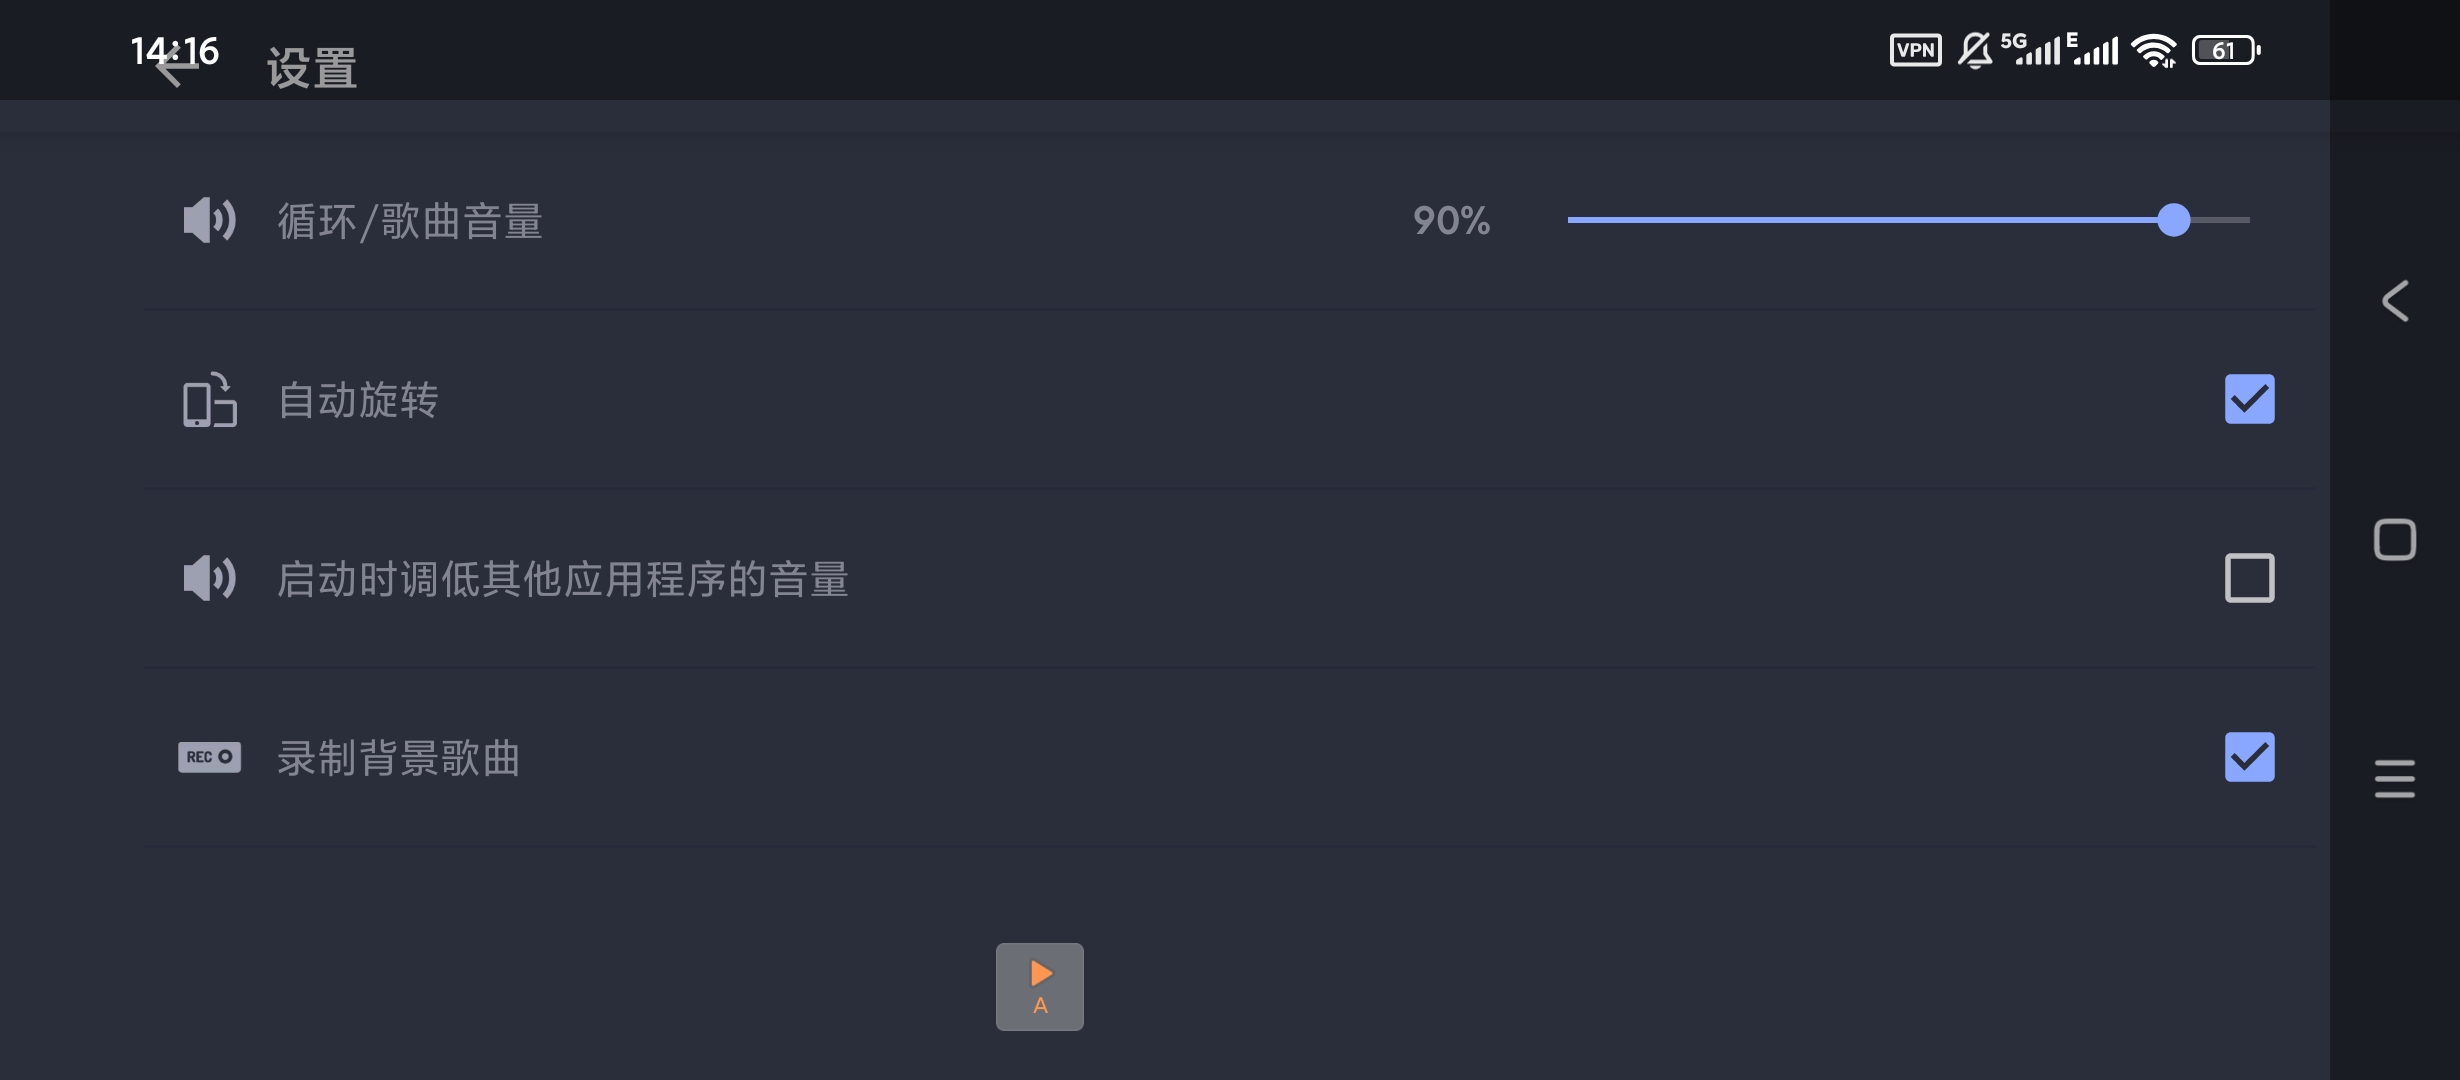2460x1080 pixels.
Task: Enable 启动时调低其他应用程序的音量 checkbox
Action: pyautogui.click(x=2250, y=578)
